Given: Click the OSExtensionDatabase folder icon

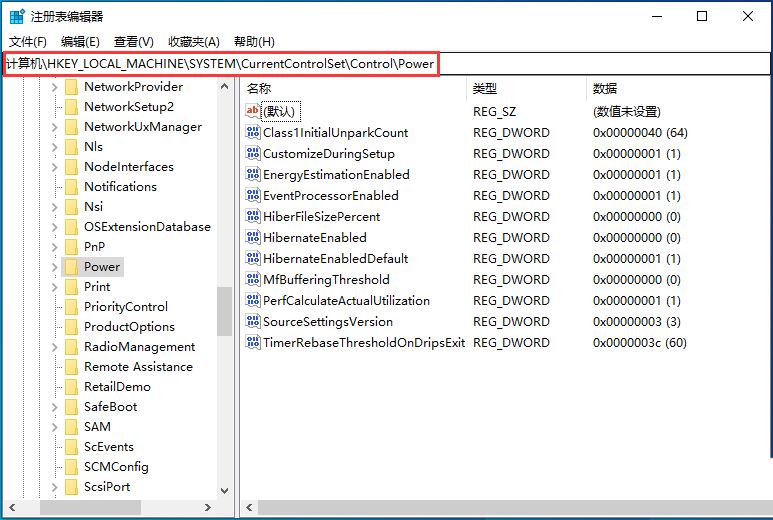Looking at the screenshot, I should pyautogui.click(x=71, y=227).
